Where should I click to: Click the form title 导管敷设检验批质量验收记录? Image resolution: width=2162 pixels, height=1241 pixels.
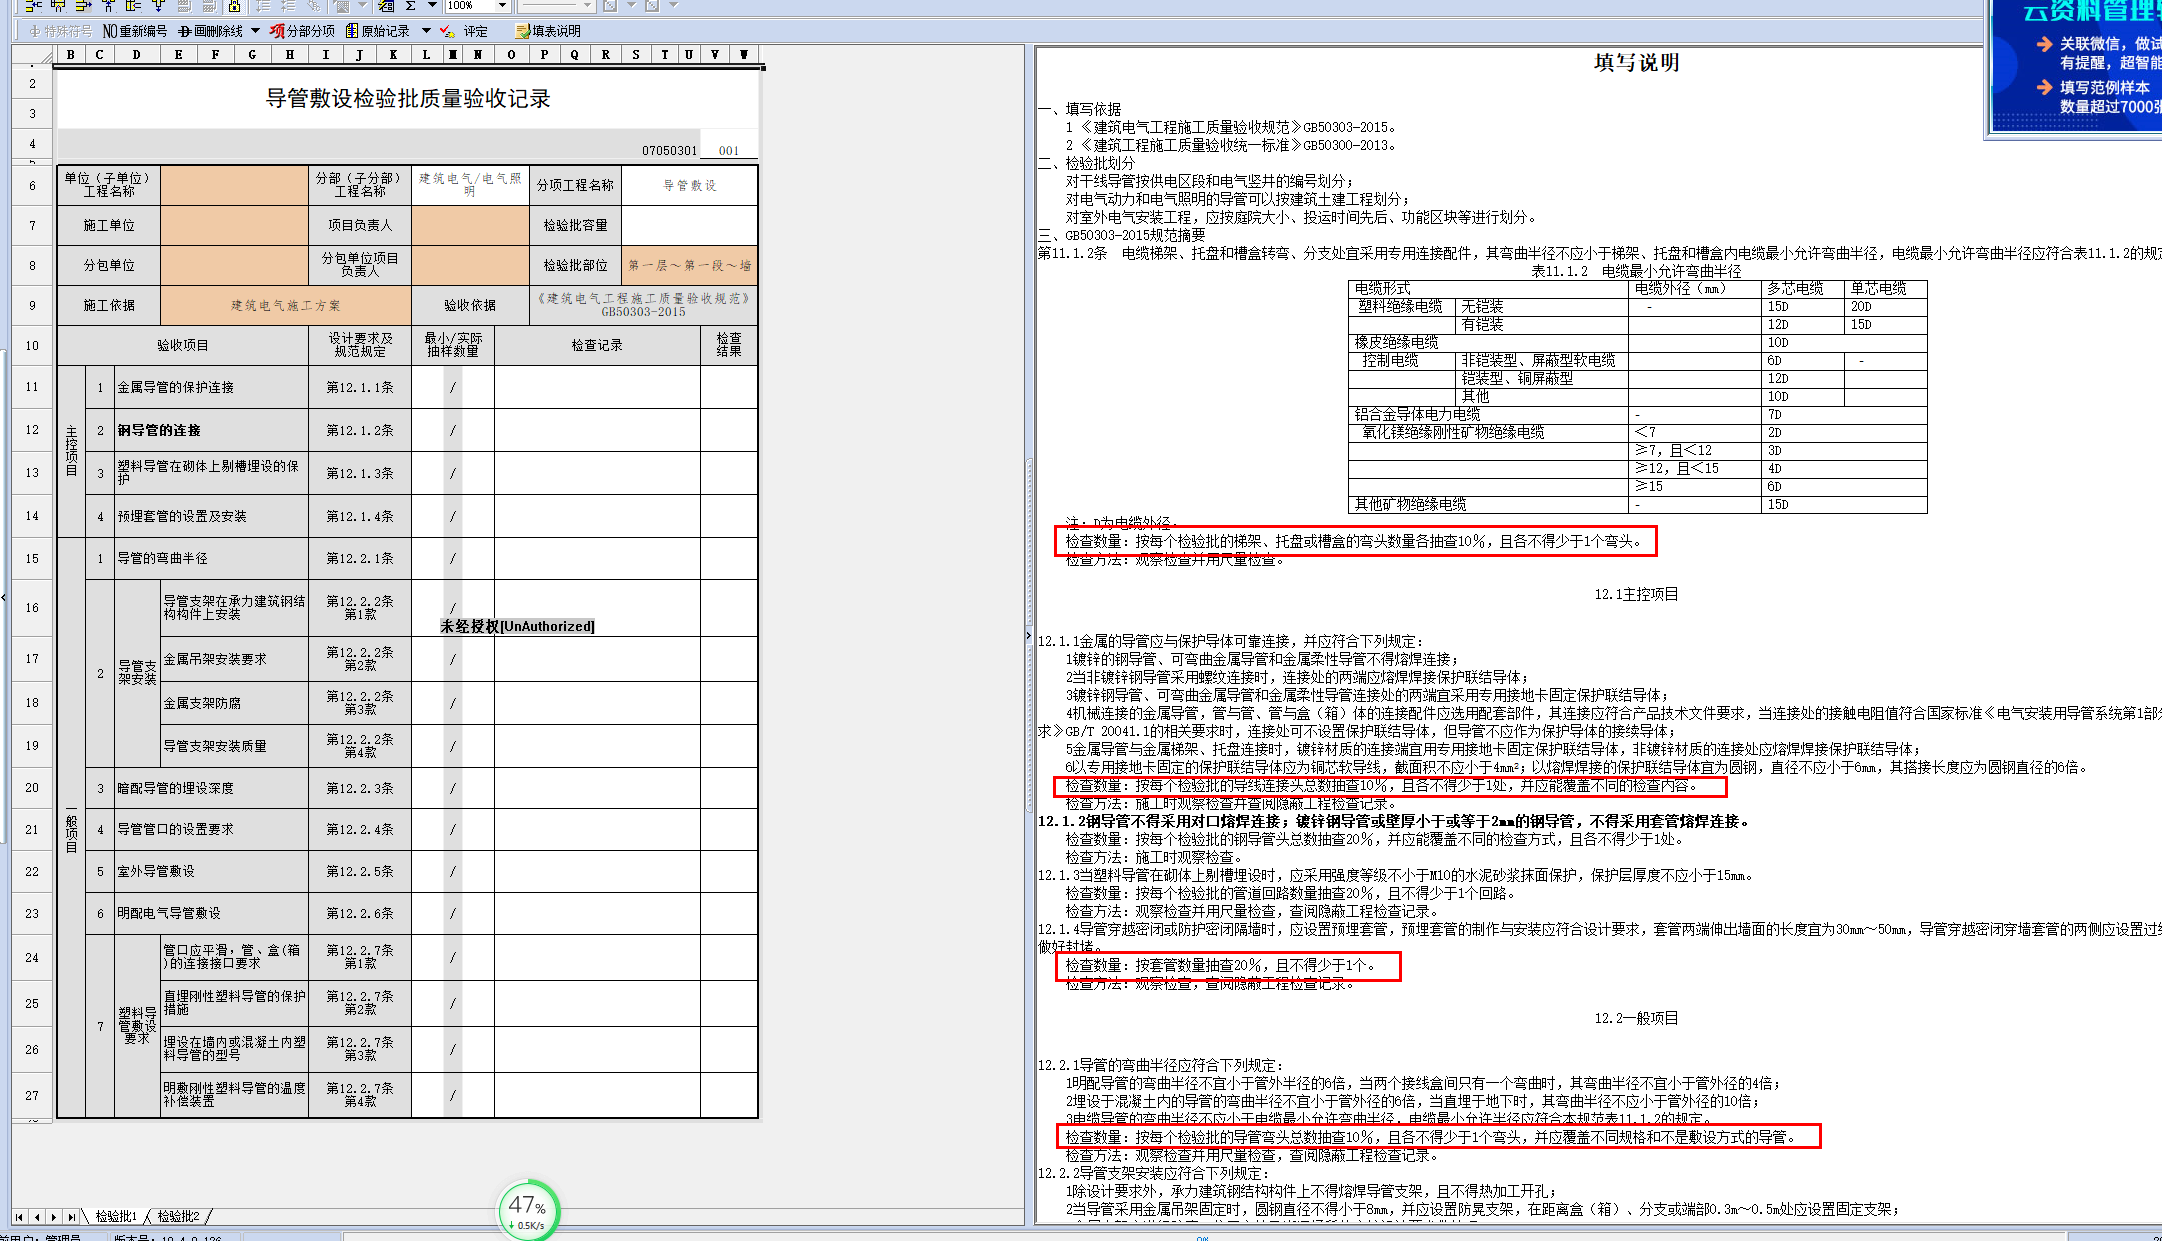tap(408, 99)
